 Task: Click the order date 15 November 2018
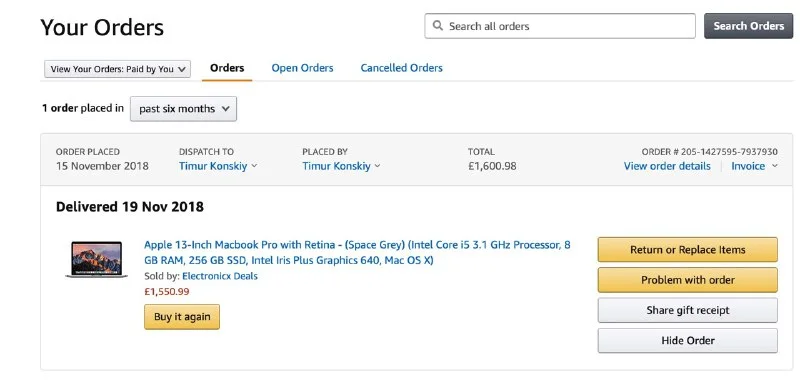click(x=102, y=166)
